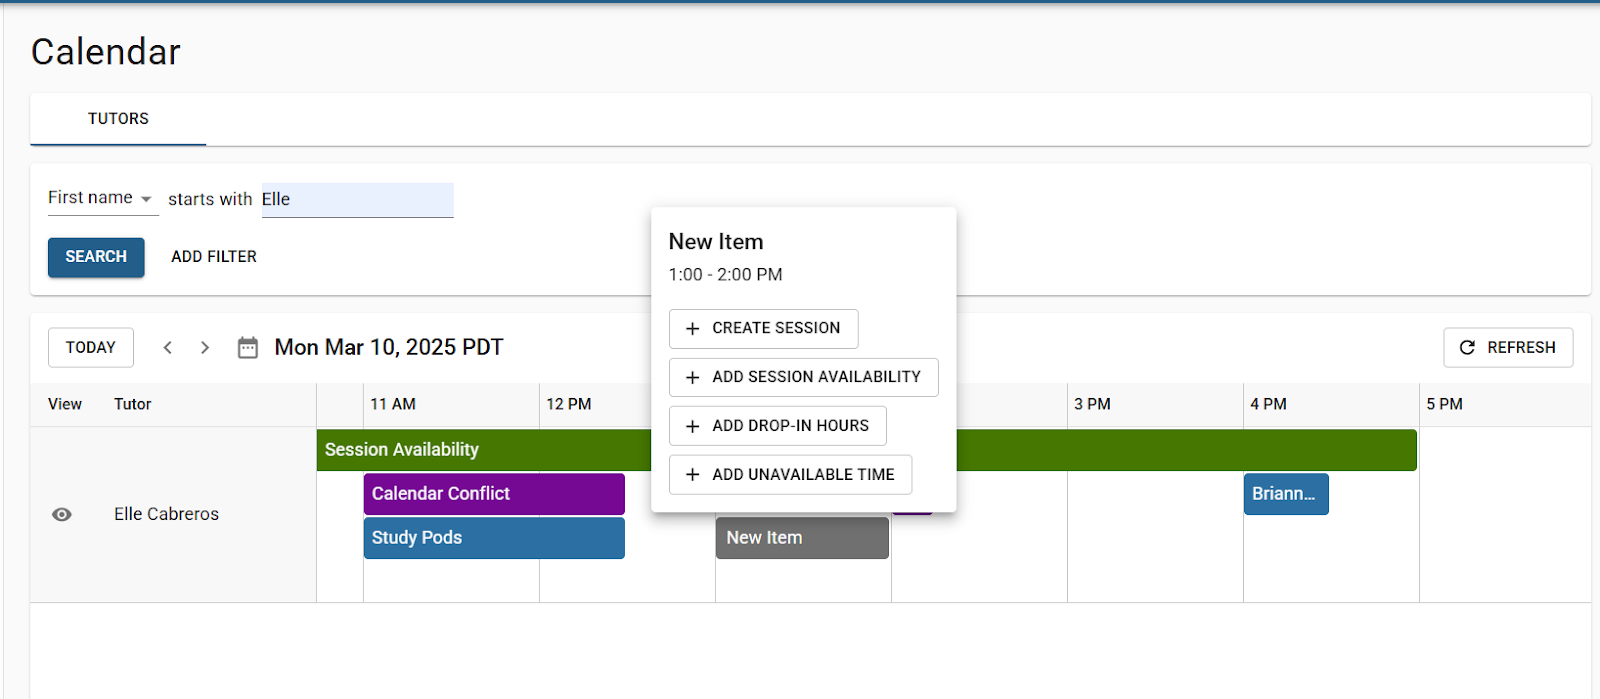This screenshot has height=699, width=1600.
Task: Open the purple Calendar Conflict event
Action: [x=494, y=494]
